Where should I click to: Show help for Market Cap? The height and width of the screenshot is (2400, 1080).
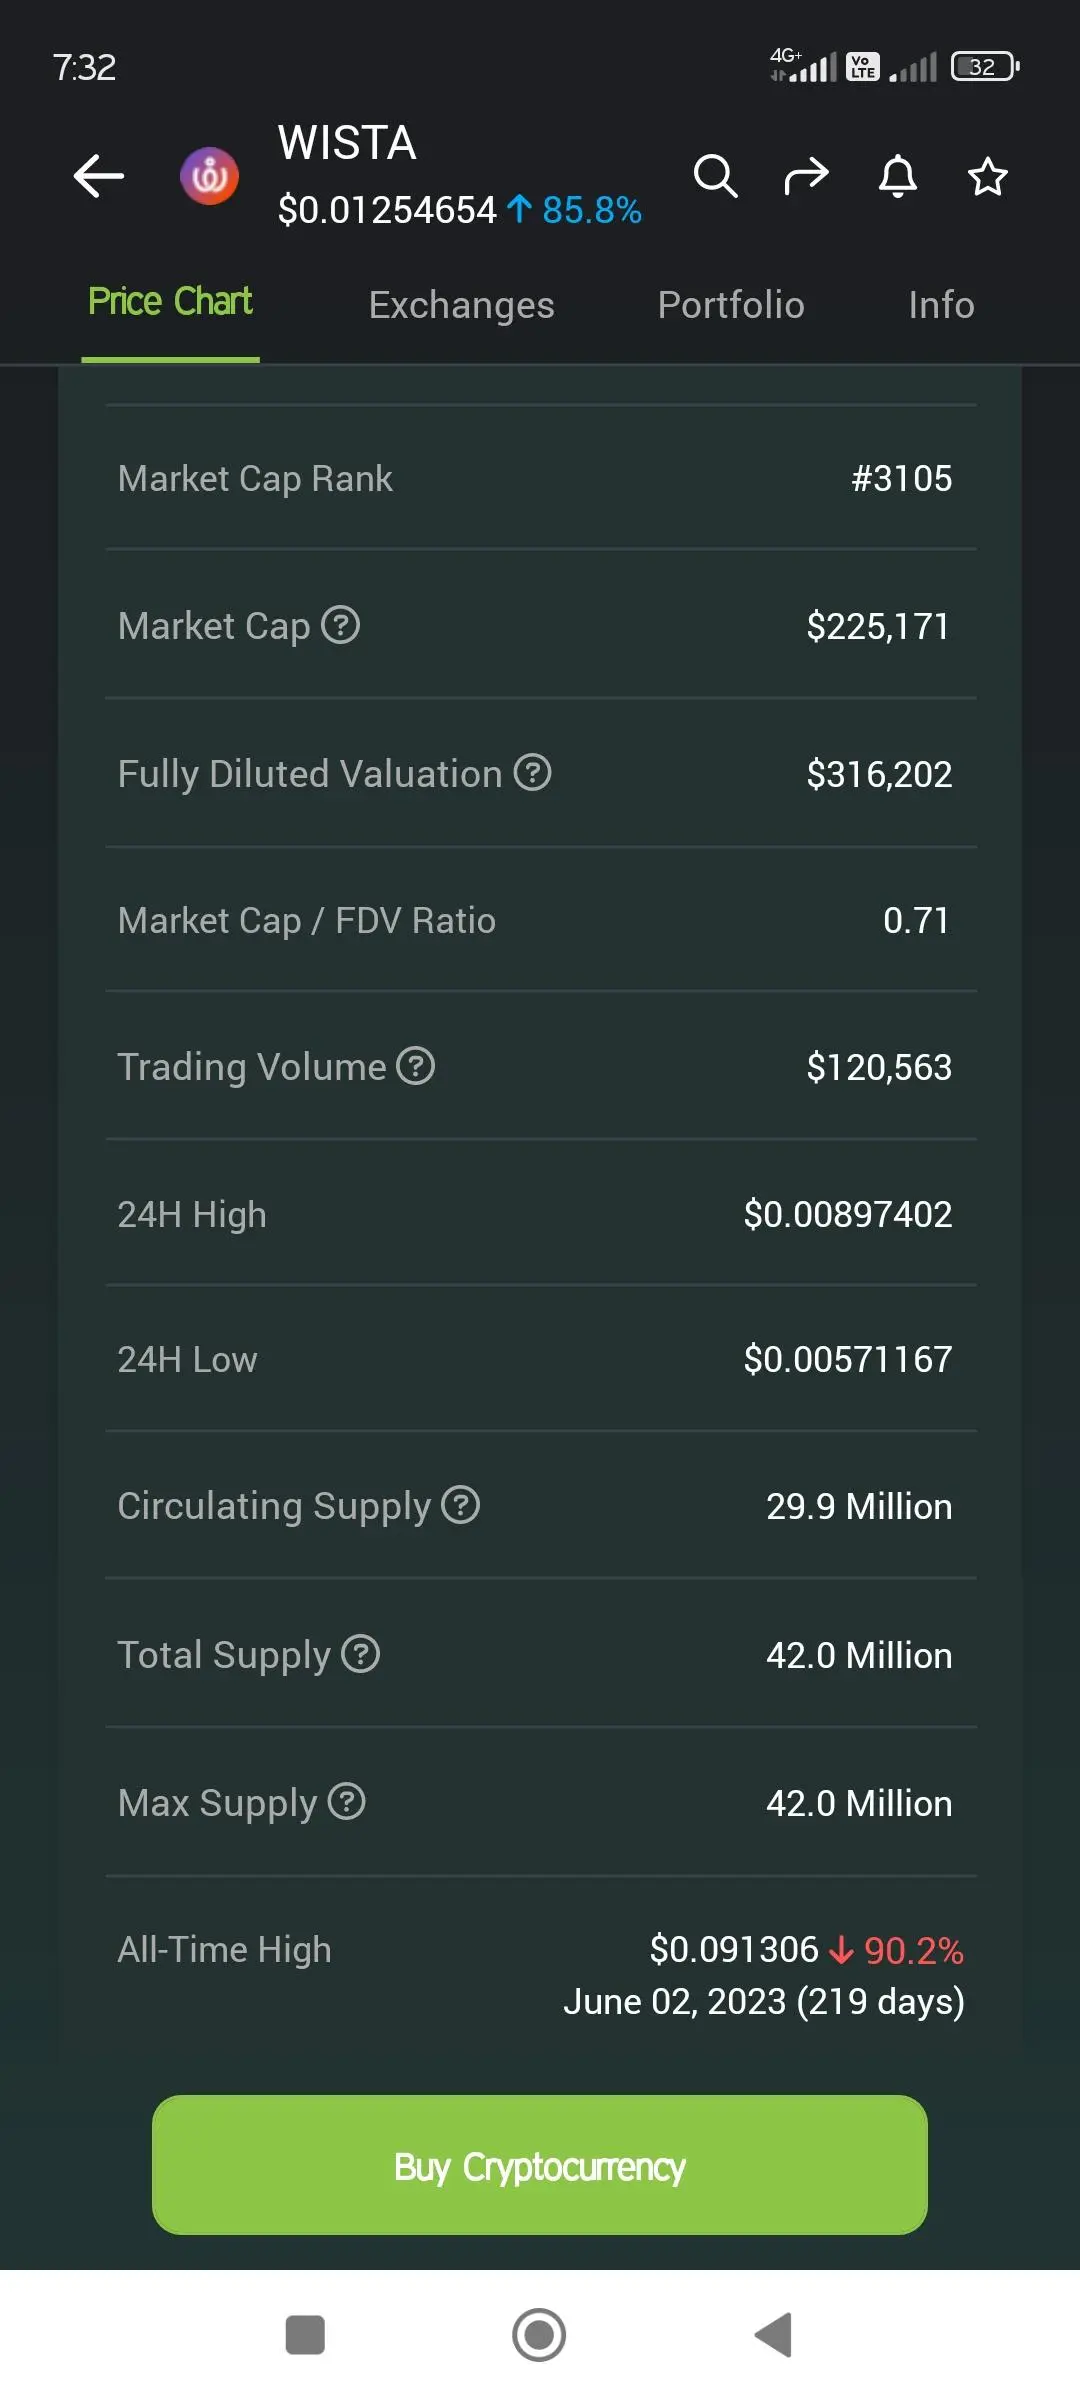340,625
